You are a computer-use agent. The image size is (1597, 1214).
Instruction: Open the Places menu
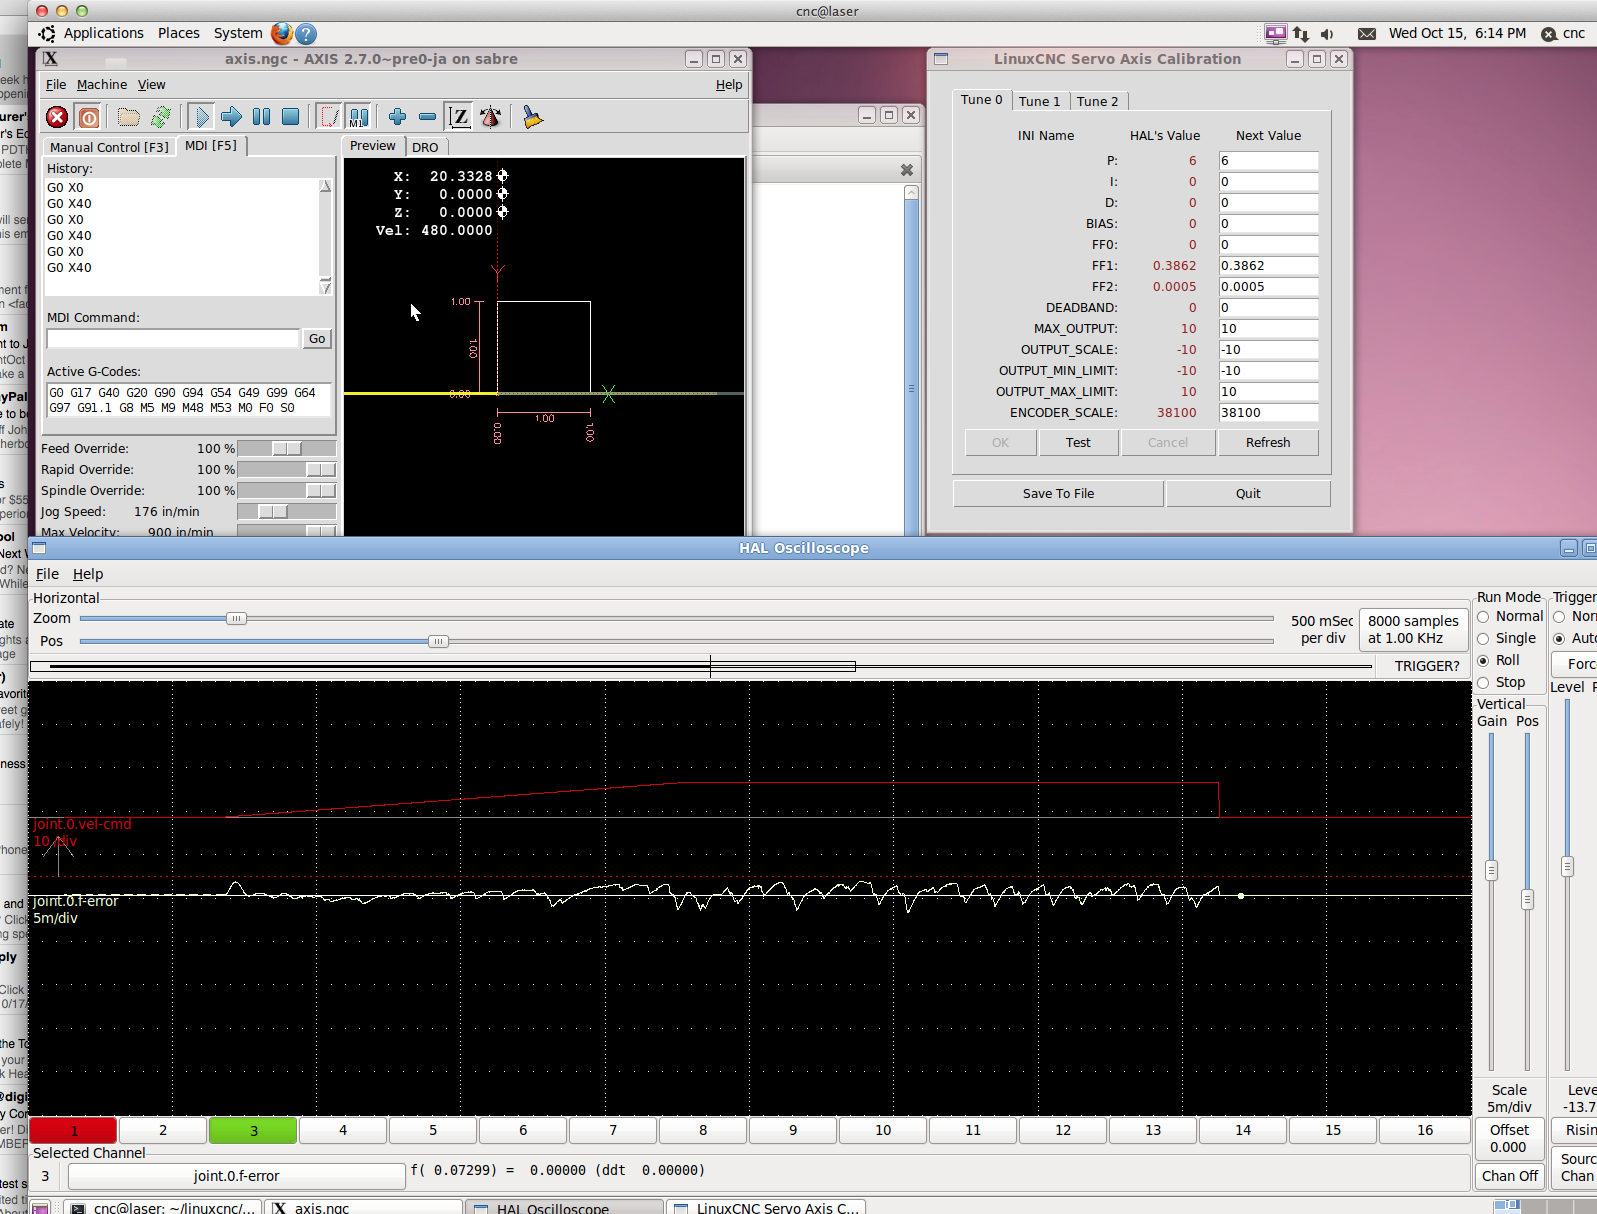(x=179, y=33)
